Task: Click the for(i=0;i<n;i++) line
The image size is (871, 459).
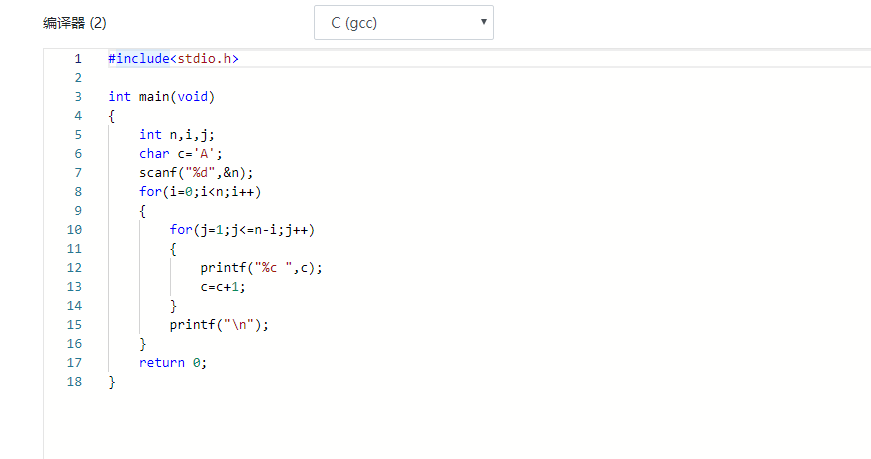Action: 200,192
